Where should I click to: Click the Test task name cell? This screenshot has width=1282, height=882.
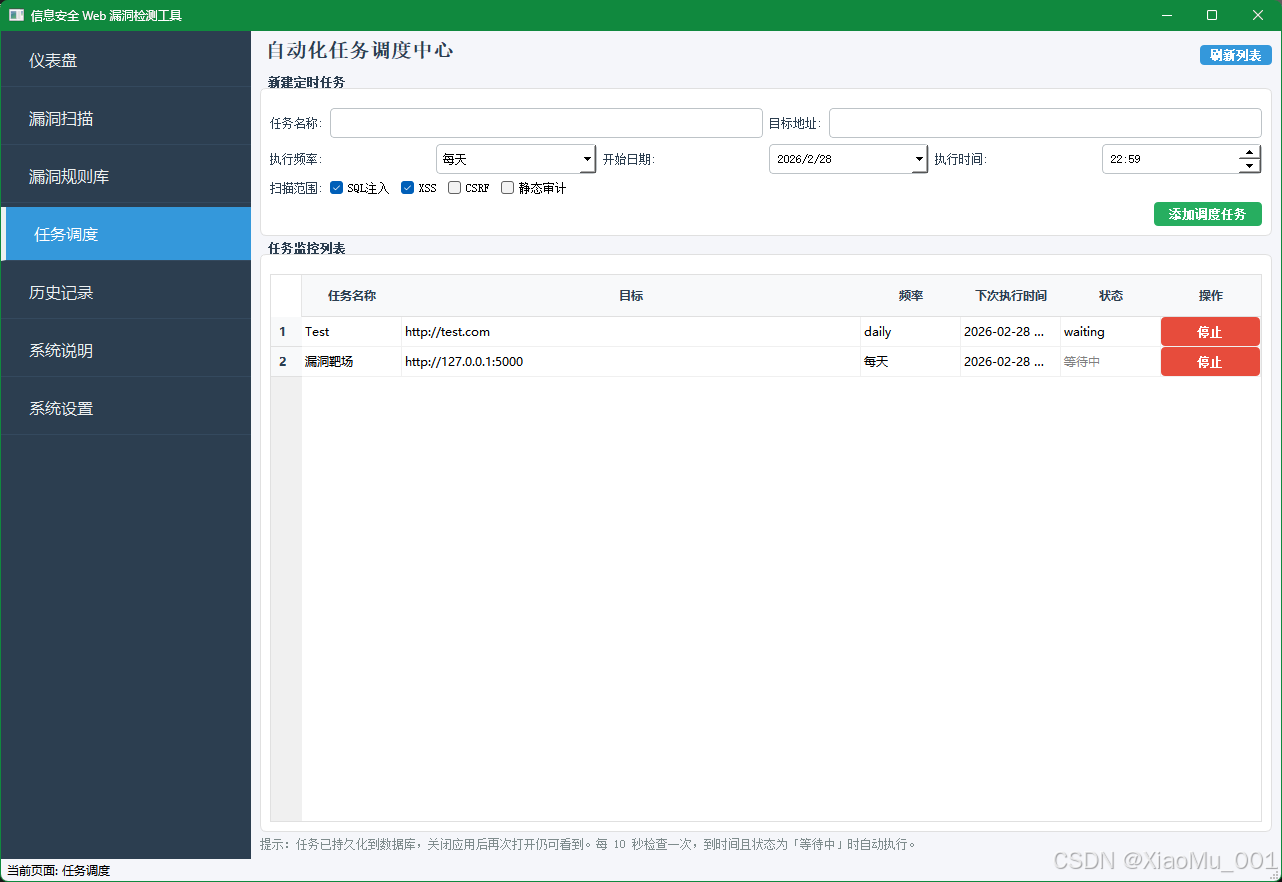click(351, 332)
